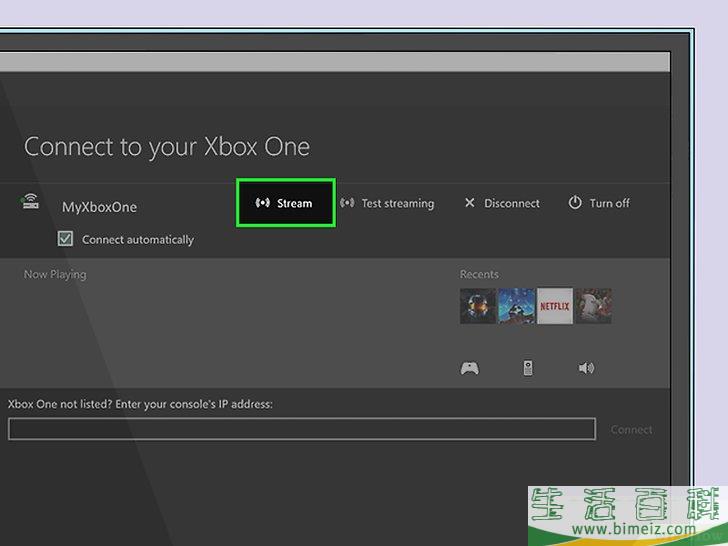Image resolution: width=728 pixels, height=546 pixels.
Task: Open the blue sky recent game thumbnail
Action: [x=516, y=306]
